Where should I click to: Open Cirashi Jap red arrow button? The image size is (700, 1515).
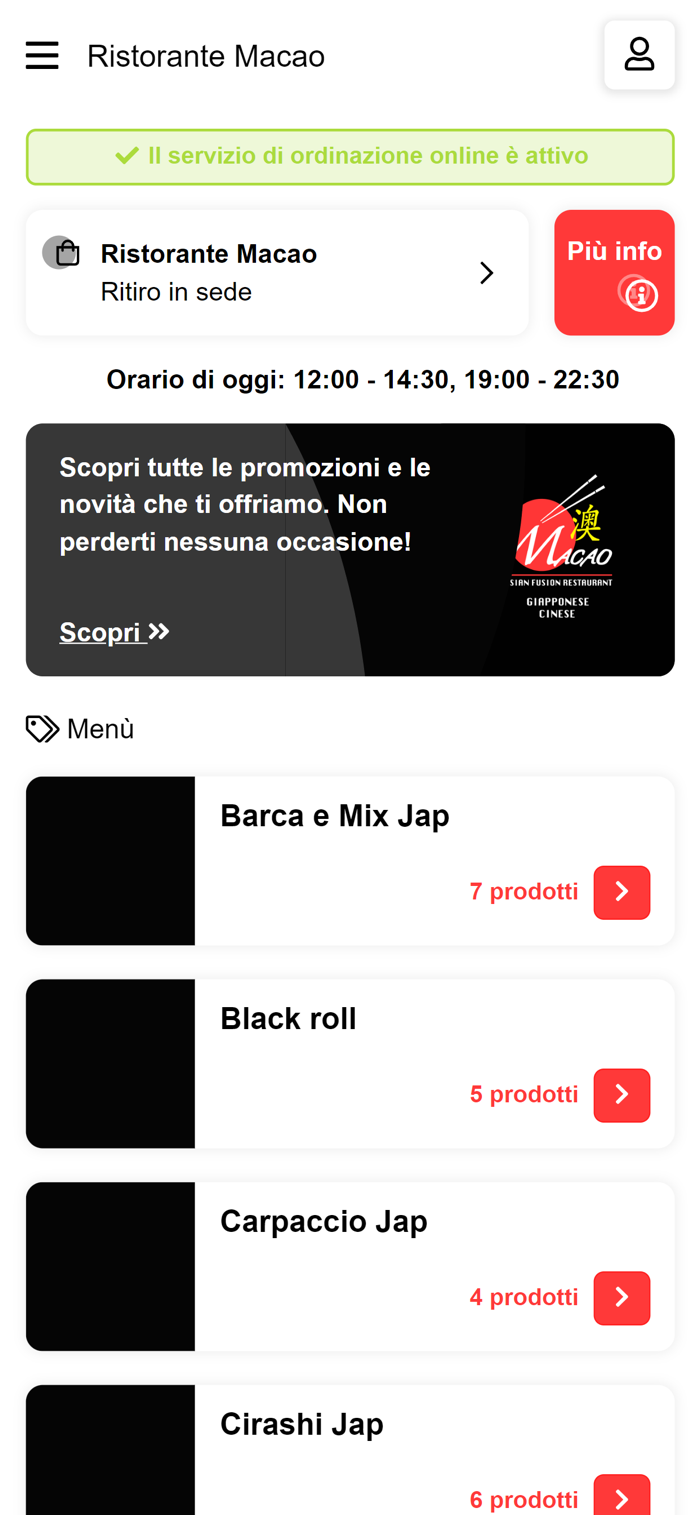coord(622,1497)
